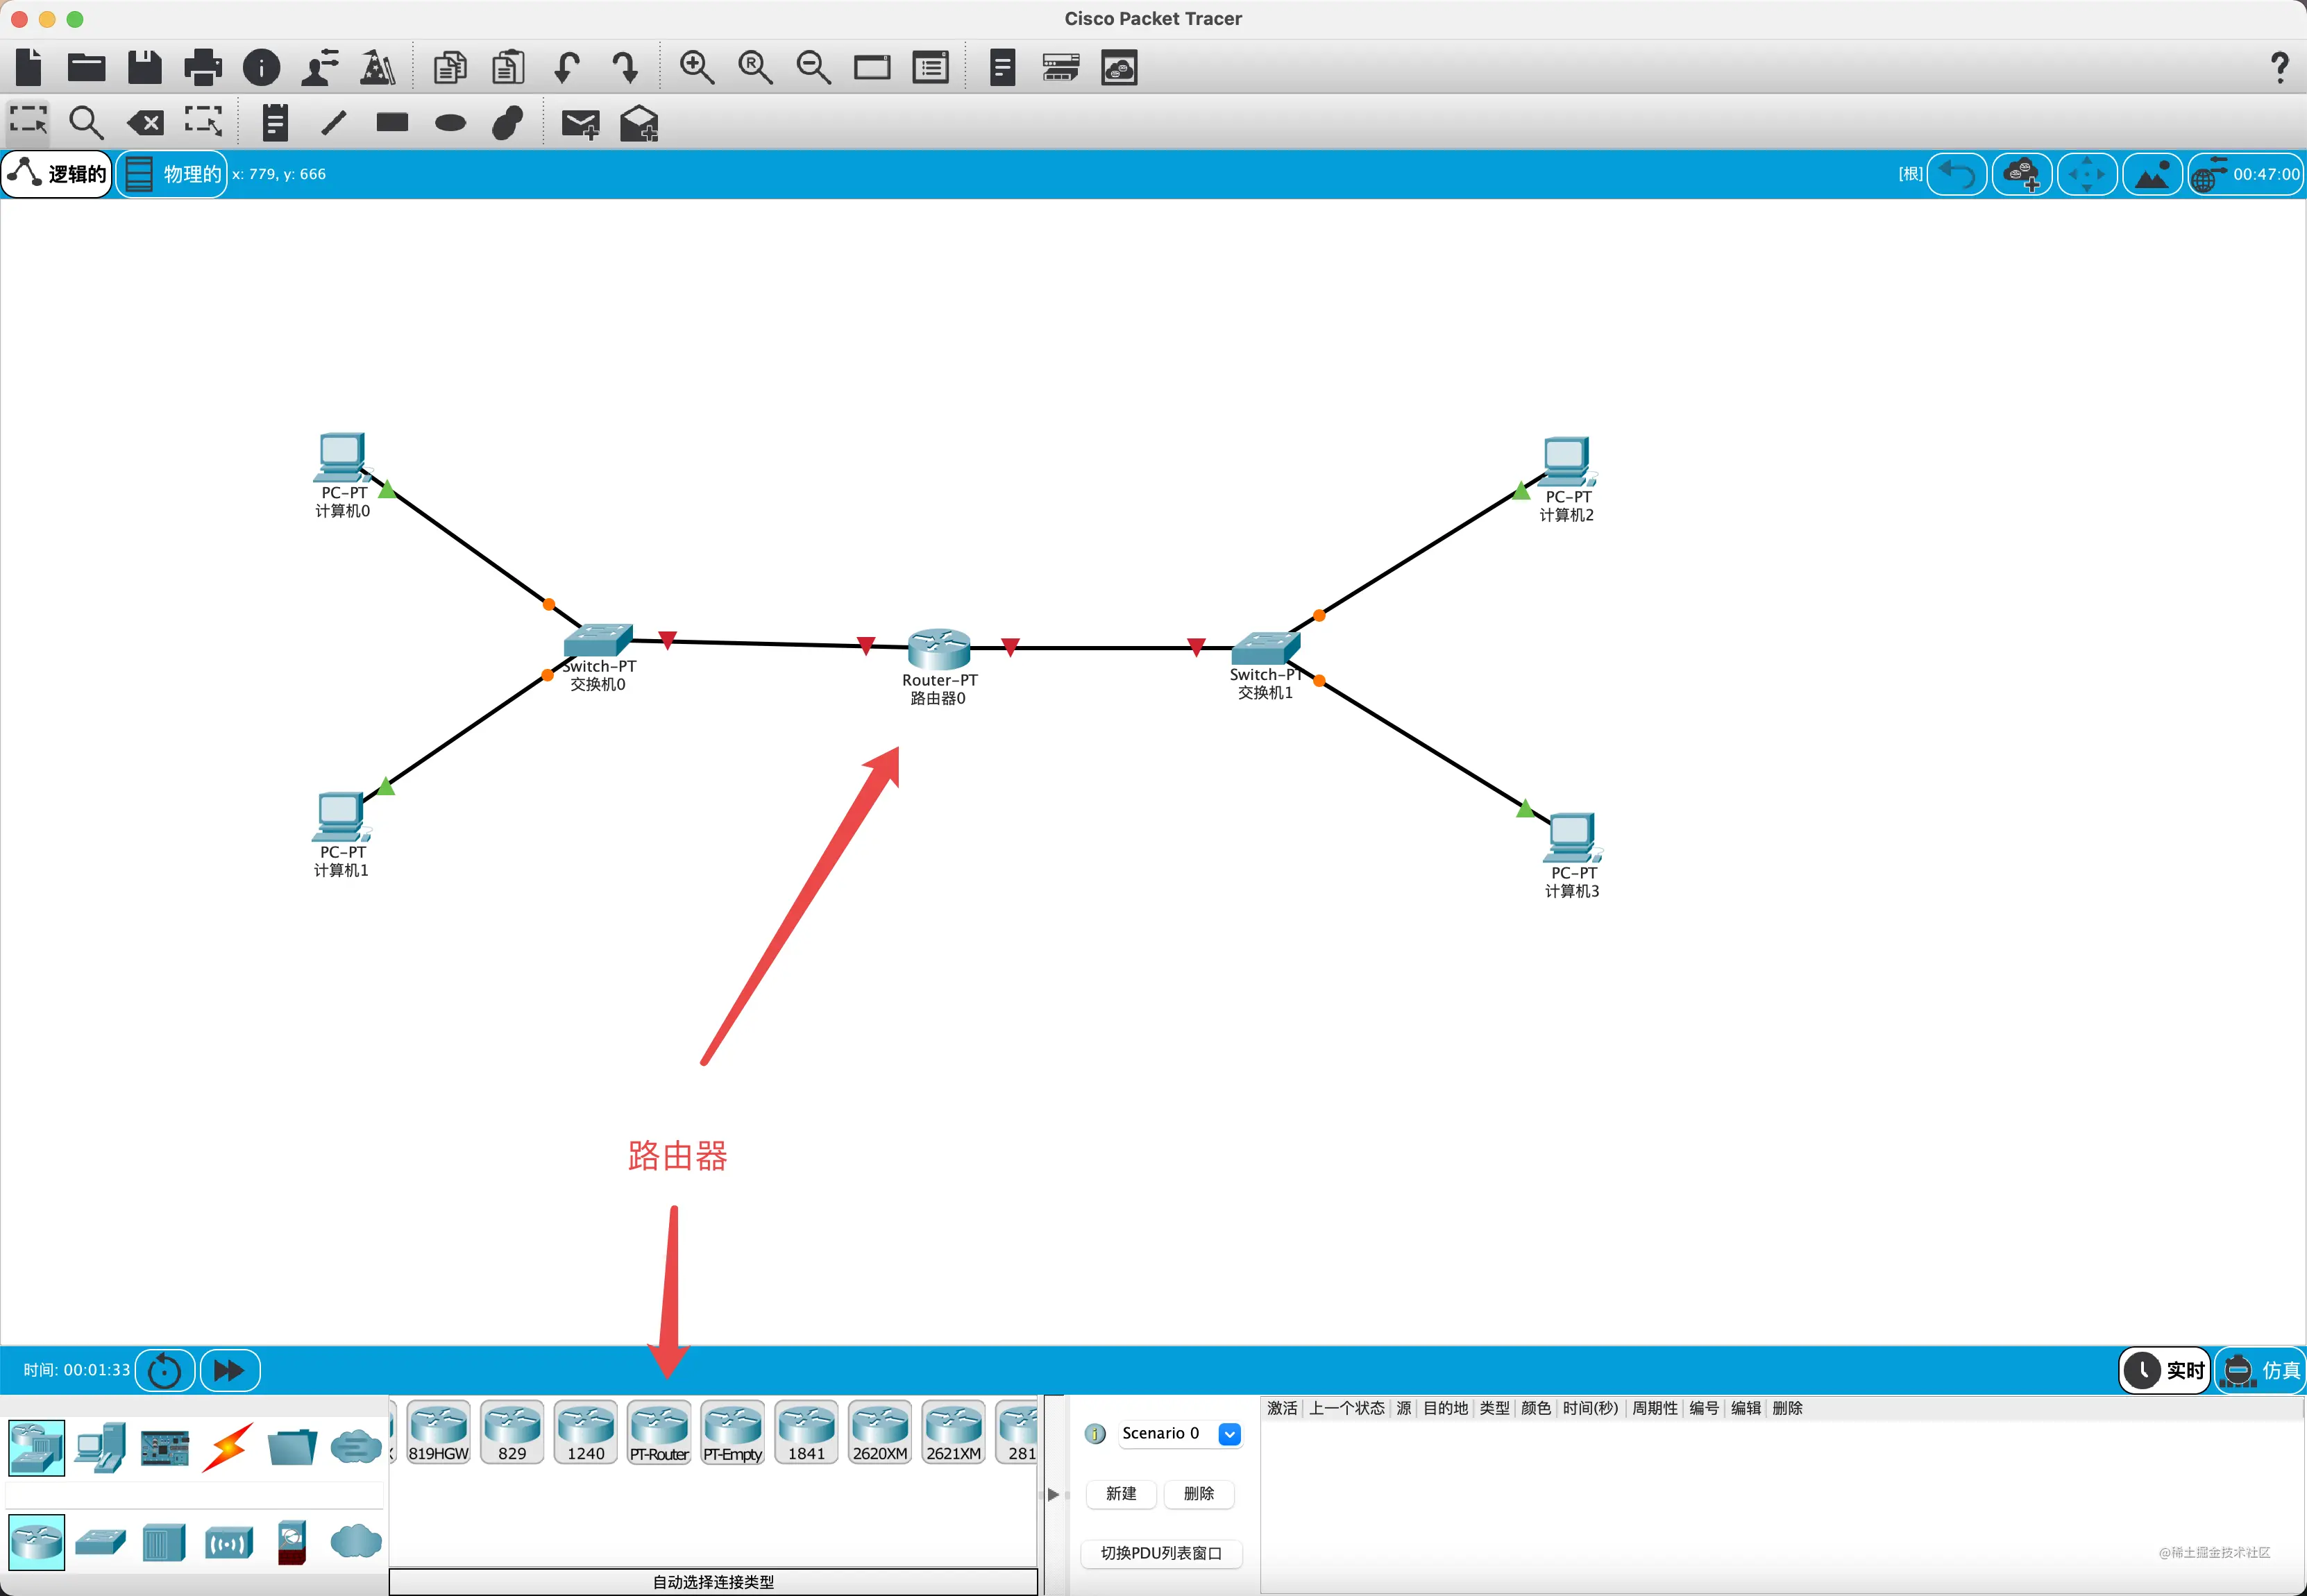Click the New file icon
This screenshot has width=2307, height=1596.
[29, 67]
